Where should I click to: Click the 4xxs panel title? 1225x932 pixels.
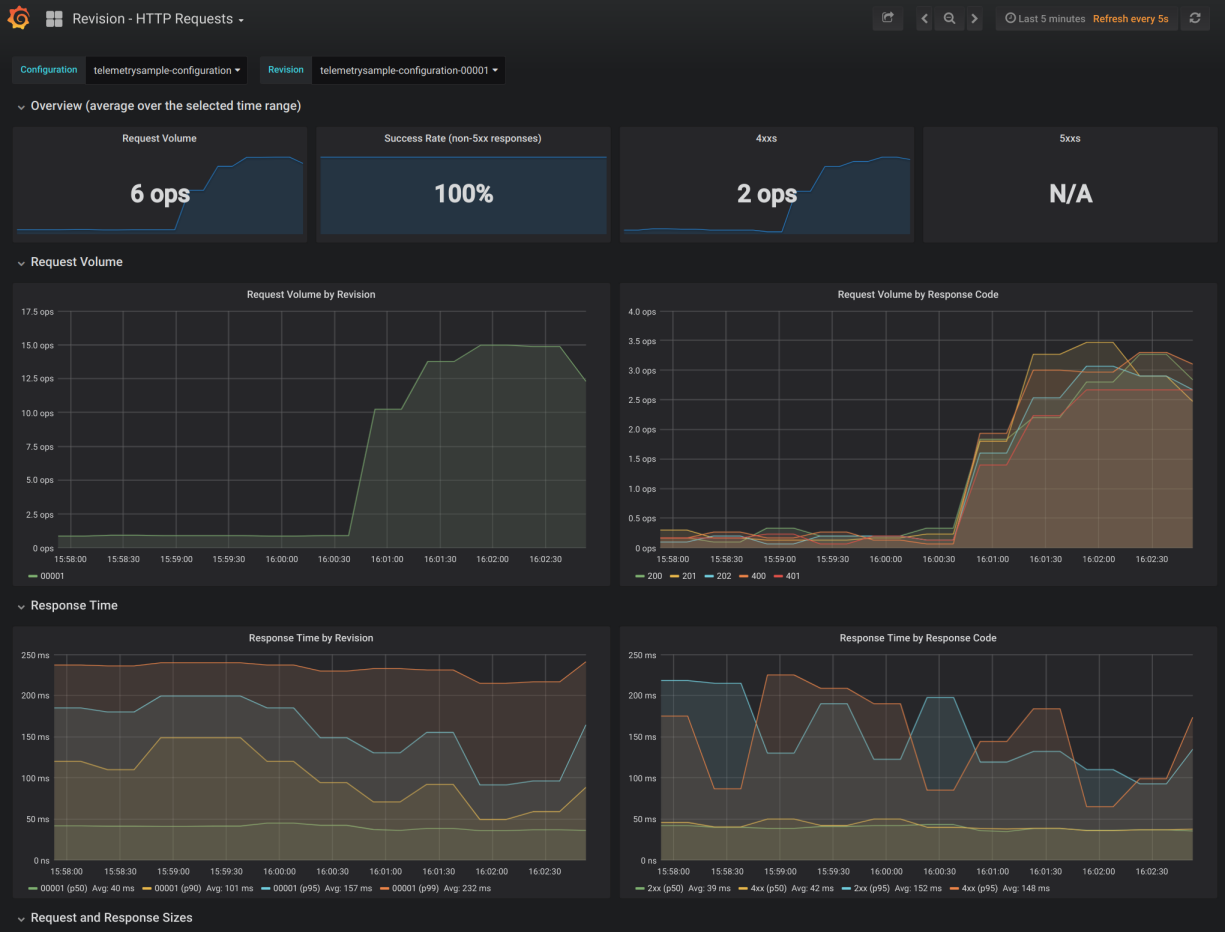pos(766,138)
